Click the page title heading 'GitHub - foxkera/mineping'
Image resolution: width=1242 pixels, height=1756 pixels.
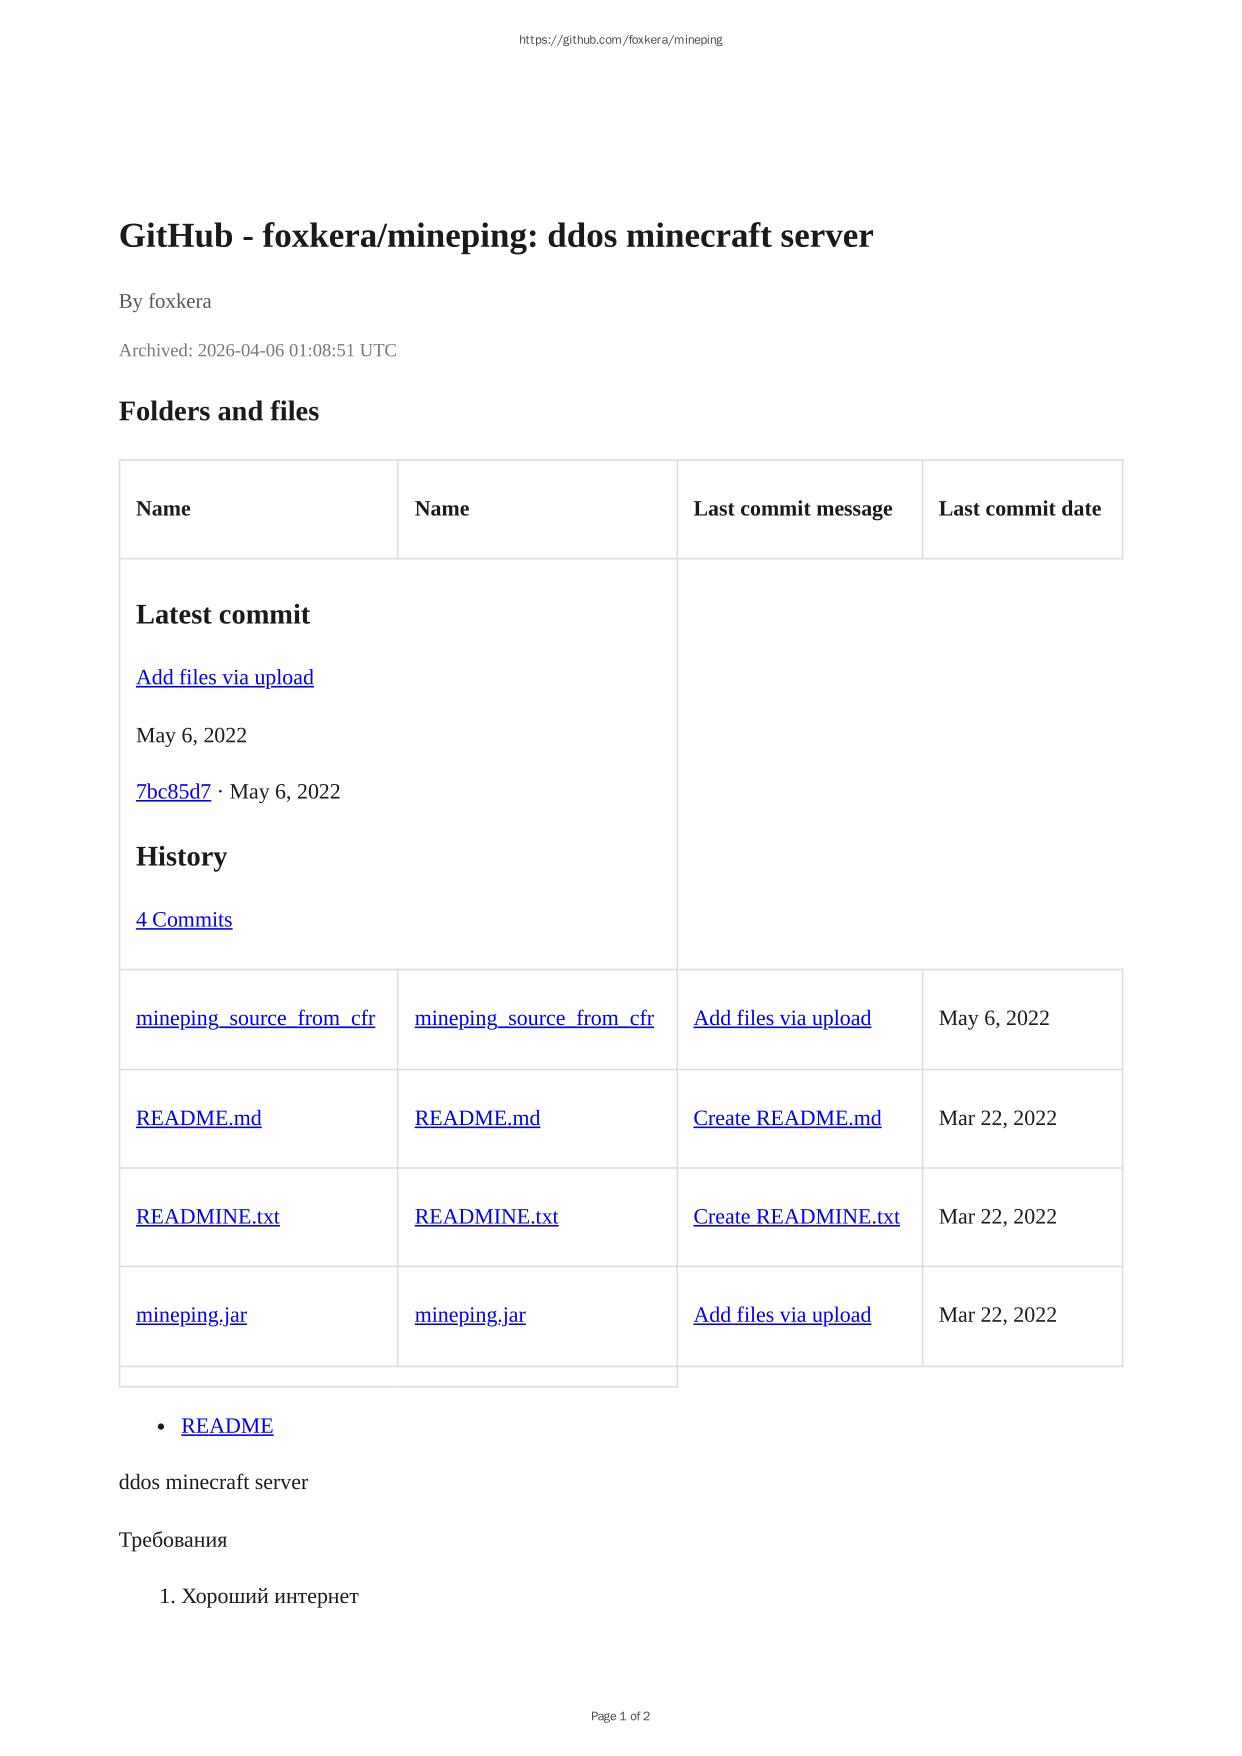click(495, 236)
